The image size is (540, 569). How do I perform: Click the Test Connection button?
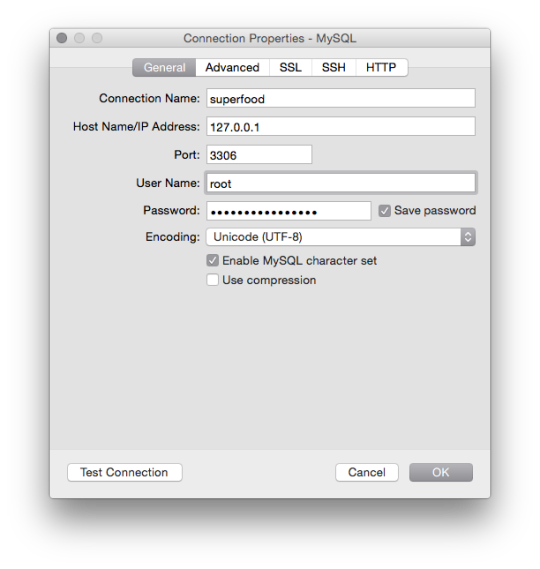point(124,472)
